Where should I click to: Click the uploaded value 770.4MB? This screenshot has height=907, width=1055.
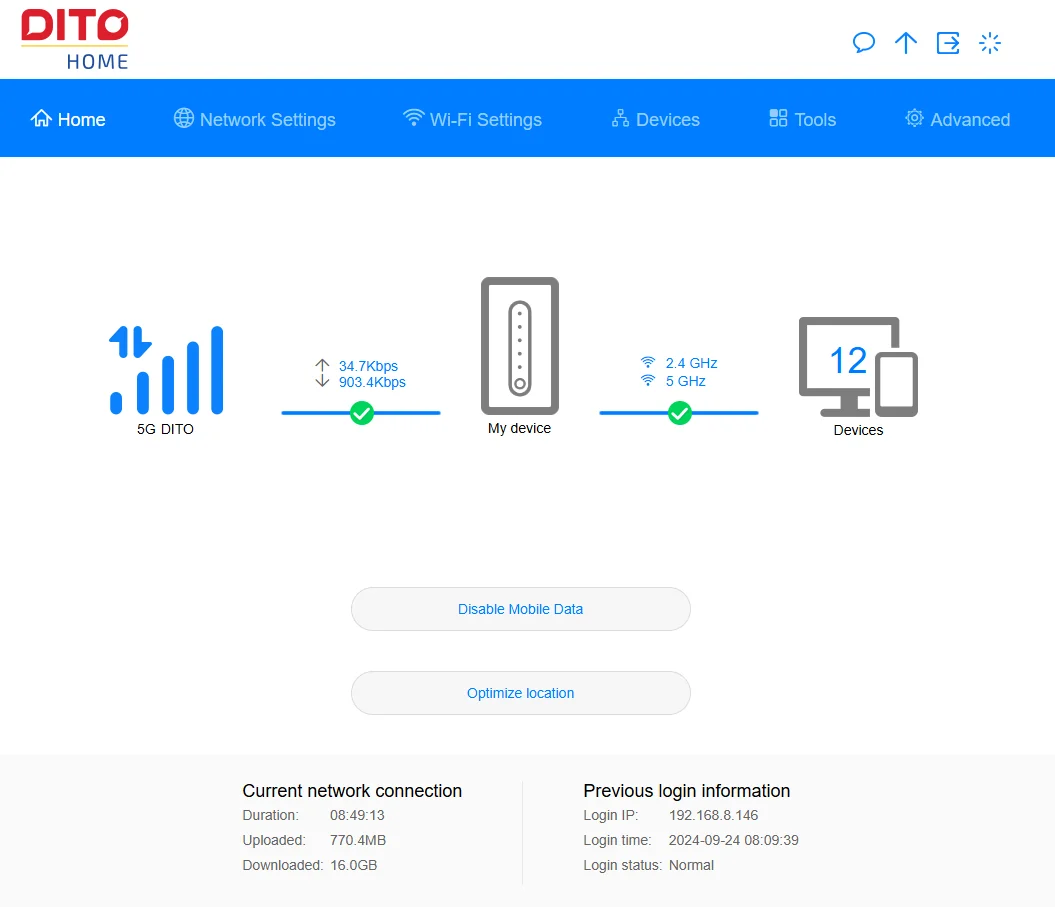(x=358, y=840)
